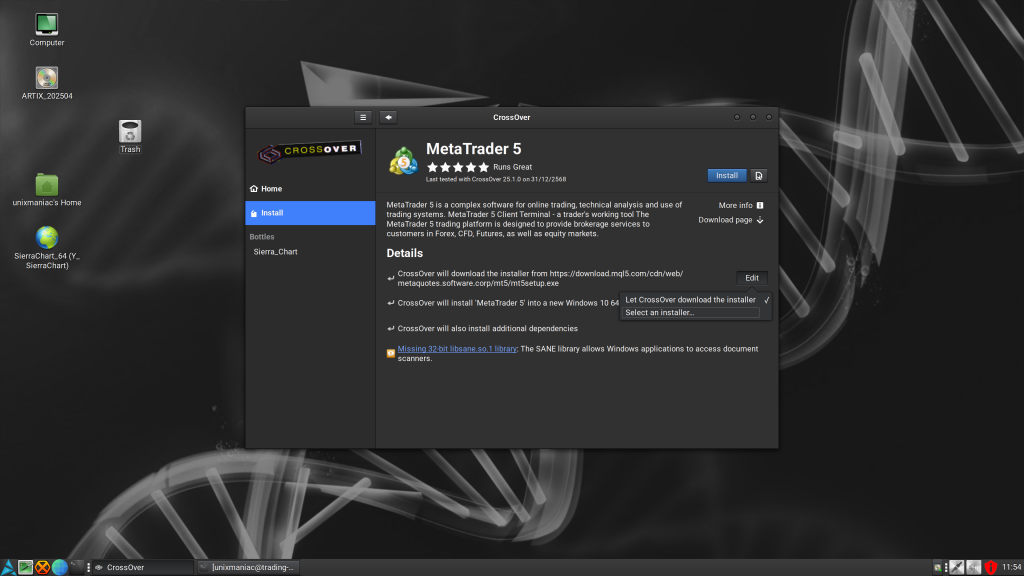
Task: Click the back navigation arrow in CrossOver
Action: [388, 117]
